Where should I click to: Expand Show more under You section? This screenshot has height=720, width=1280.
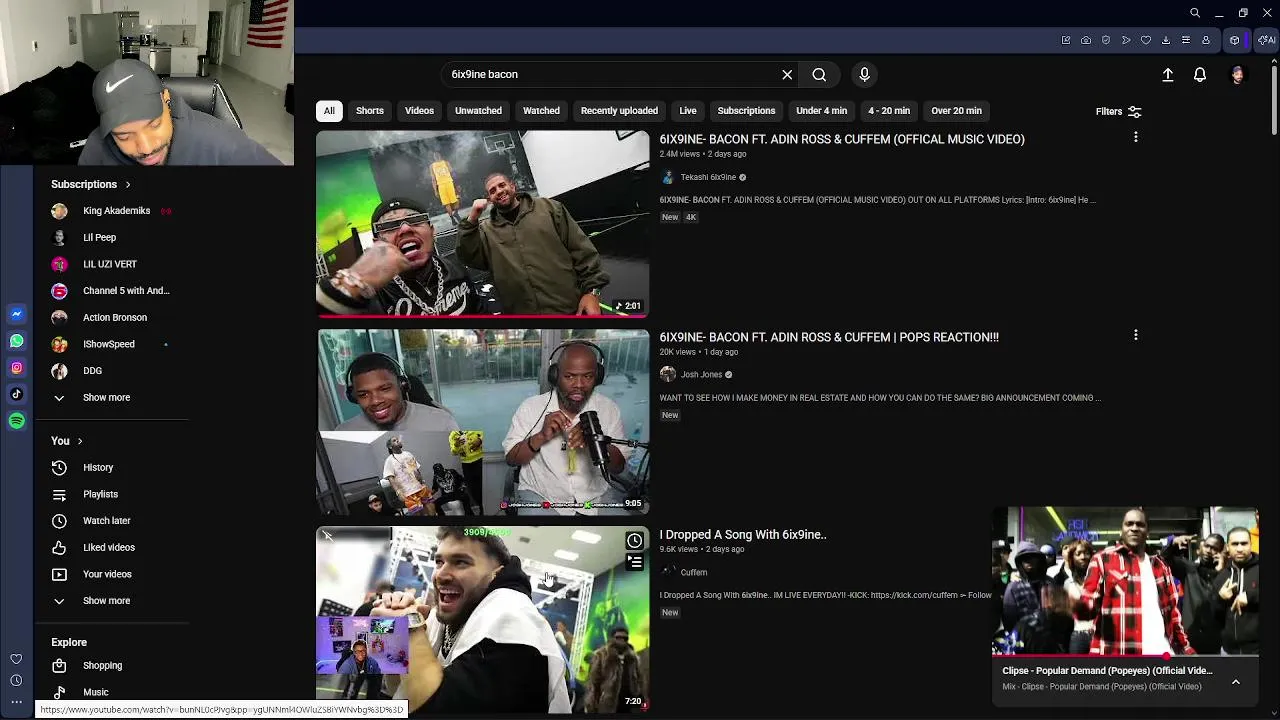coord(106,601)
